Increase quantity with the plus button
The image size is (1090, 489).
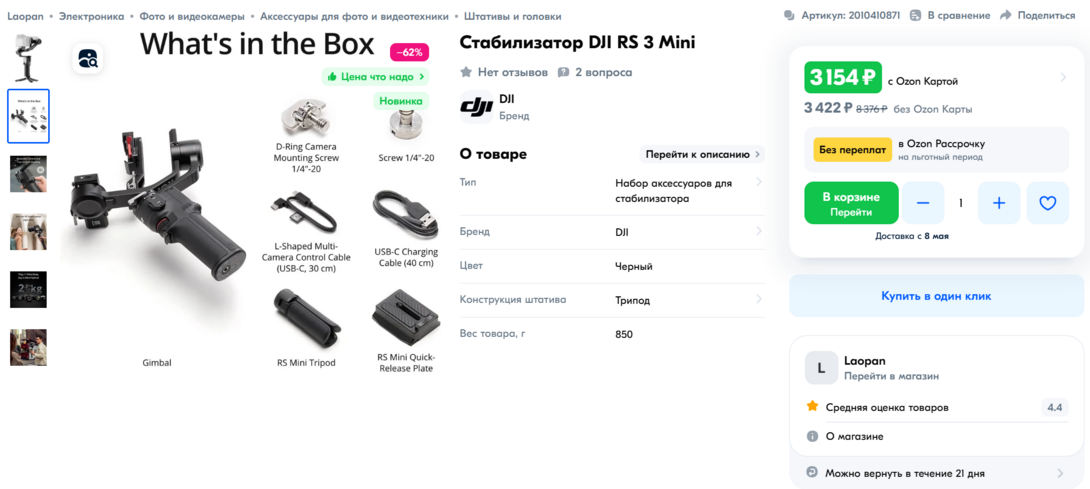click(x=999, y=203)
